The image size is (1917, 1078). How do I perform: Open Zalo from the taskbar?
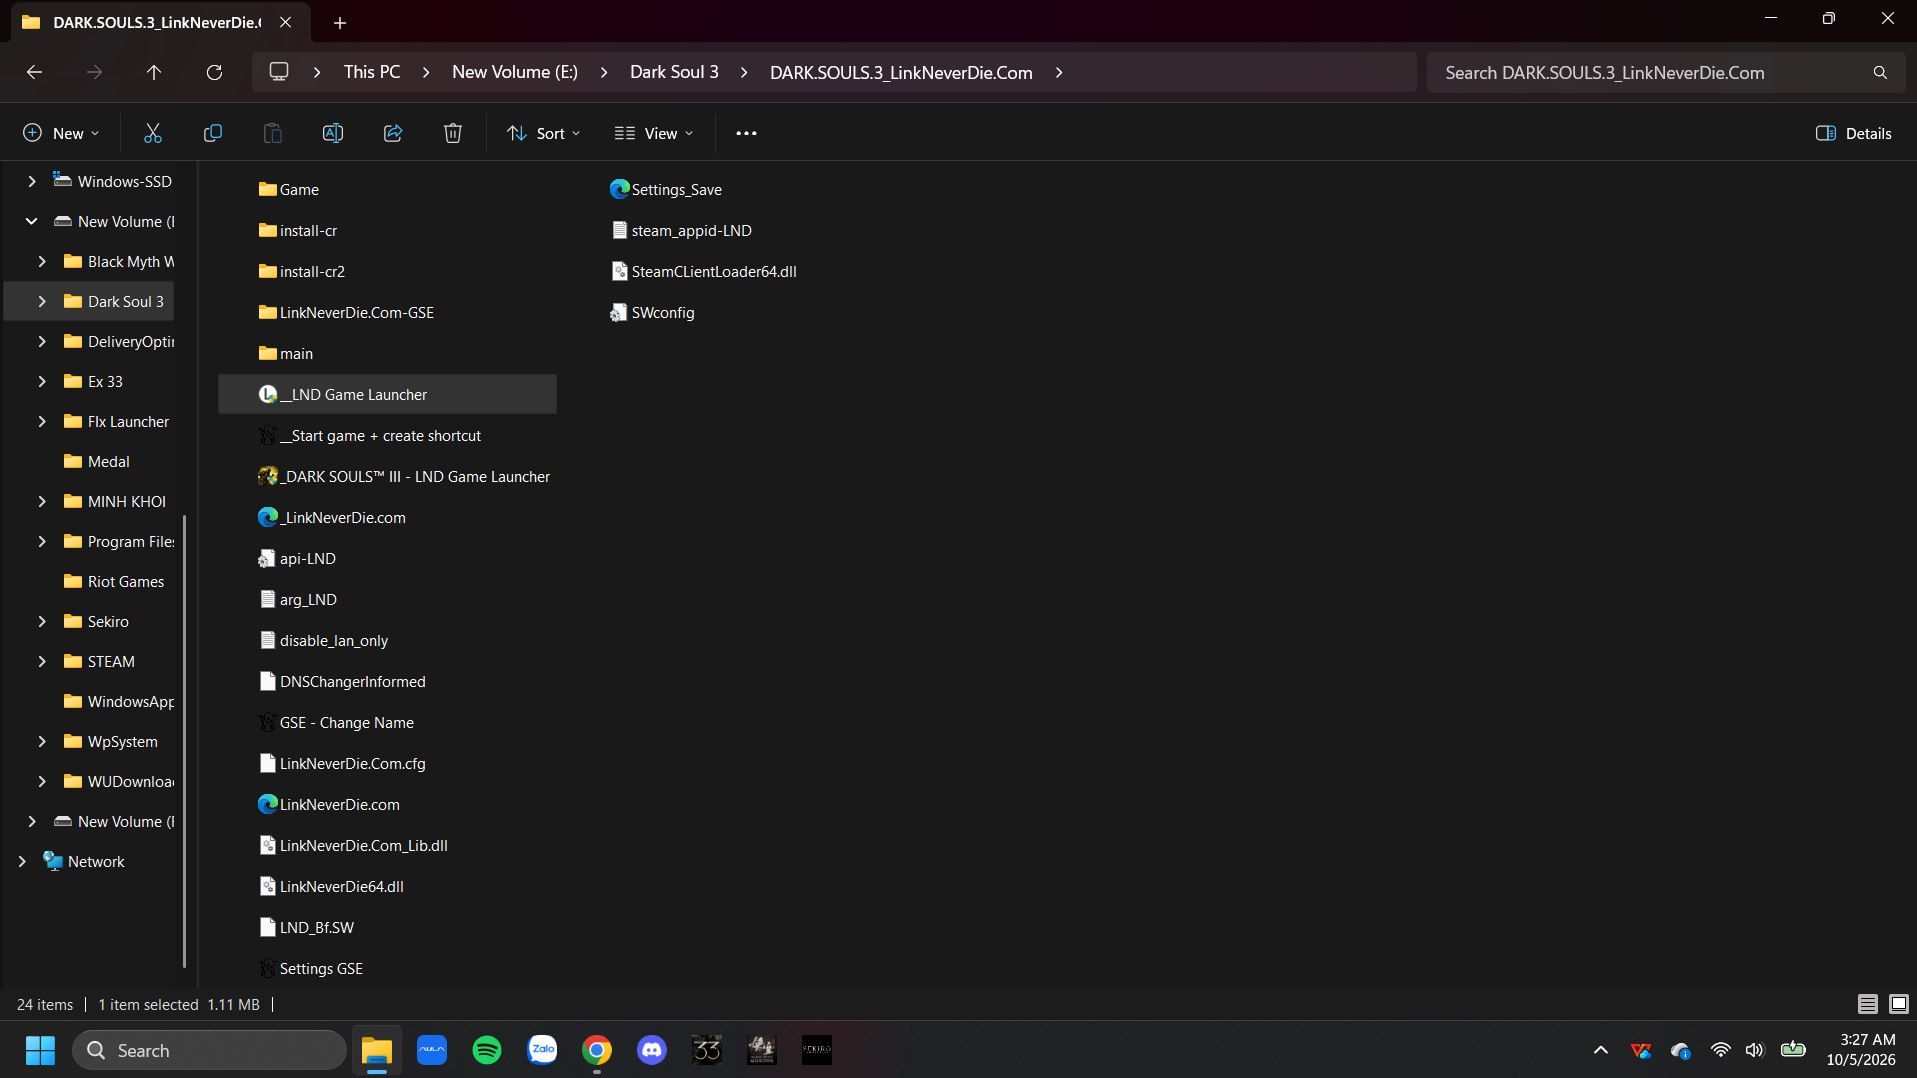(x=542, y=1050)
